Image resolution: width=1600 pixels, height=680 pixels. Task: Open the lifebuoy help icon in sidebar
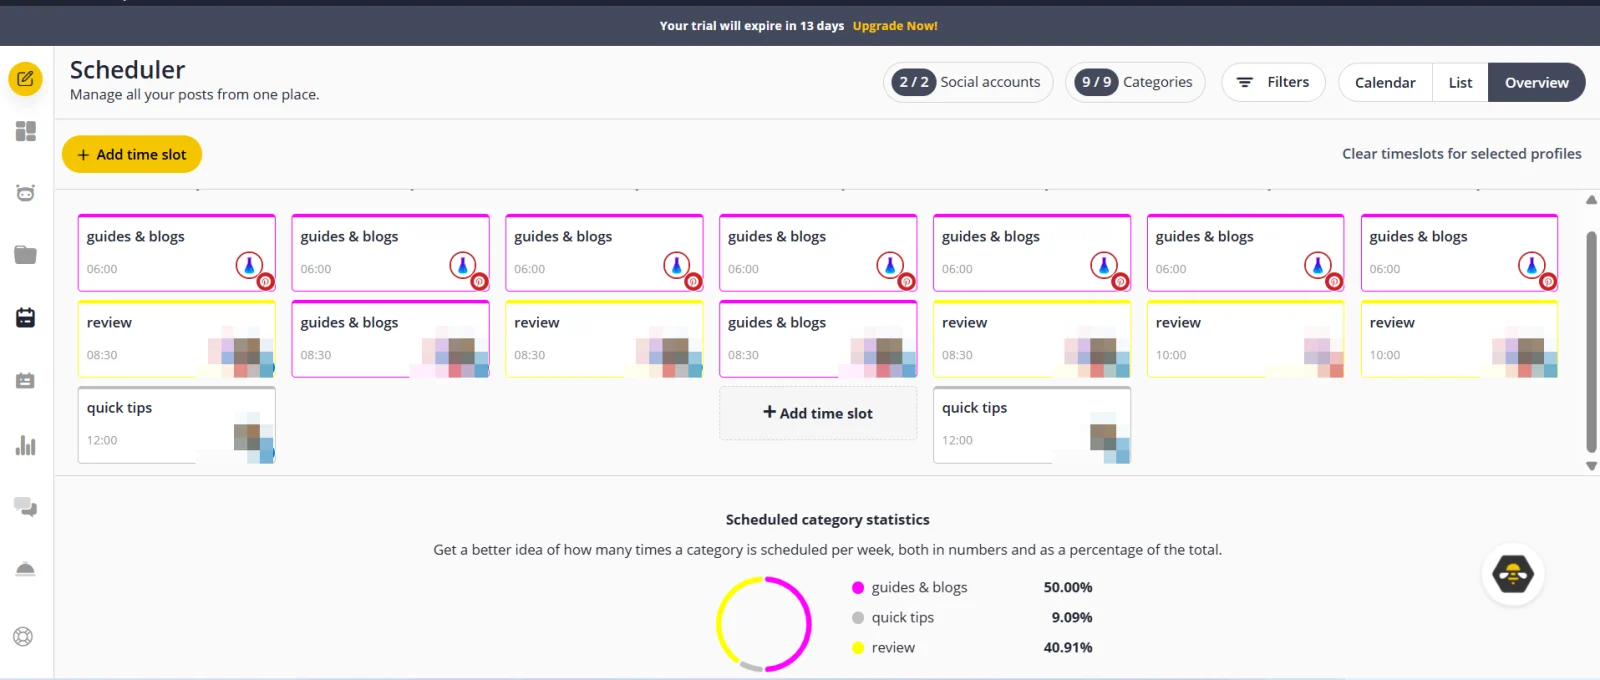click(23, 637)
